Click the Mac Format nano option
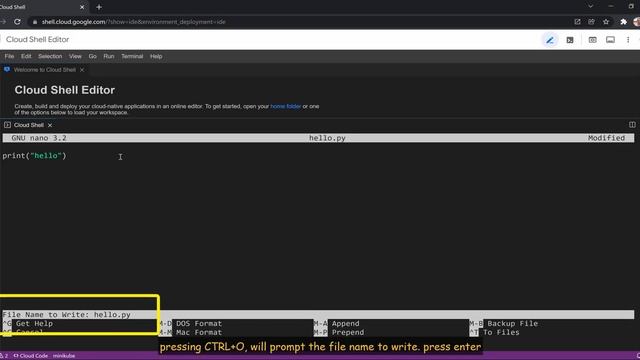640x360 pixels. click(x=199, y=333)
